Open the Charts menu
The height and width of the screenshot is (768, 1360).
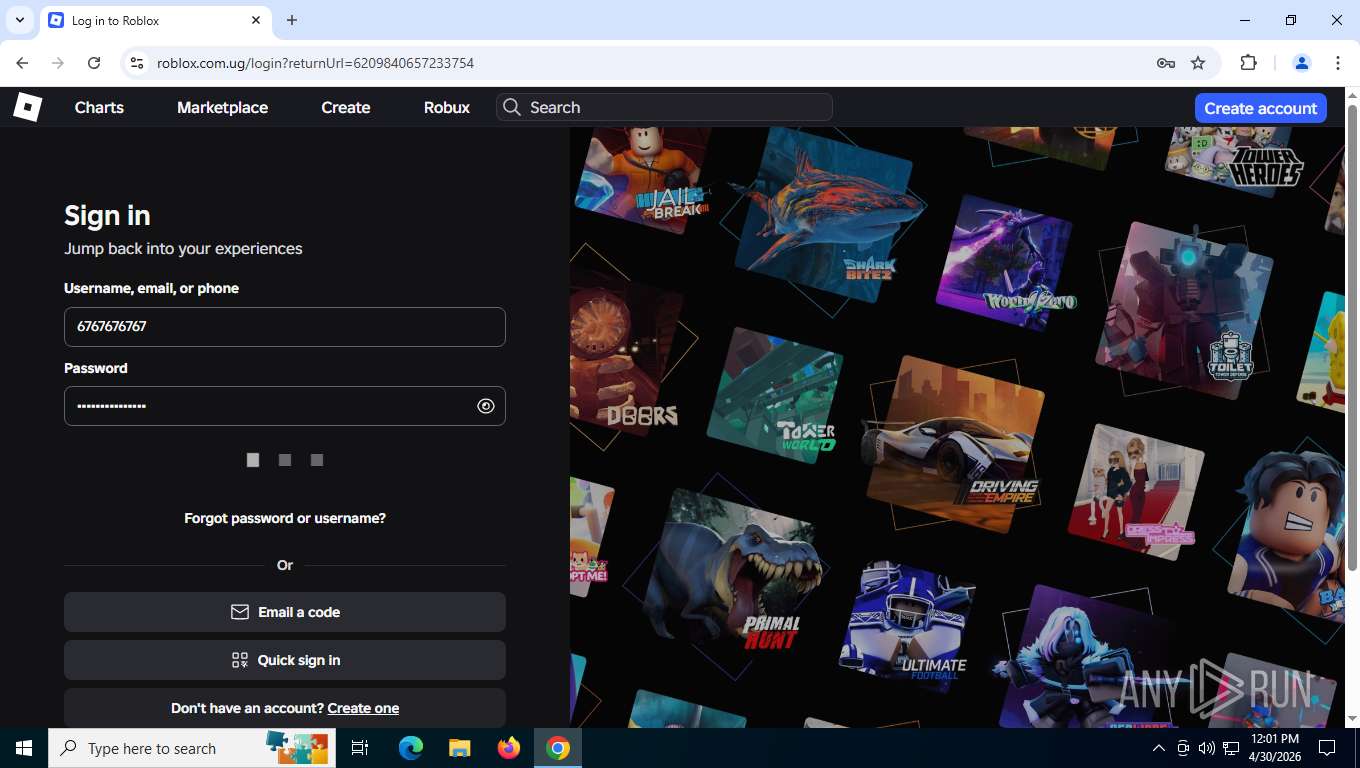pos(99,107)
